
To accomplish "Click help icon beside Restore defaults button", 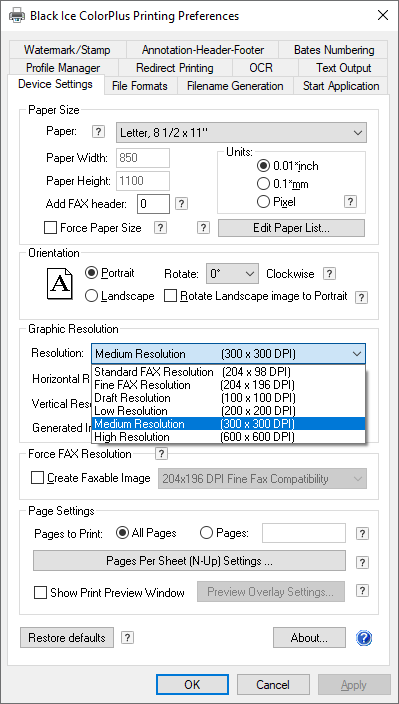I will coord(128,637).
